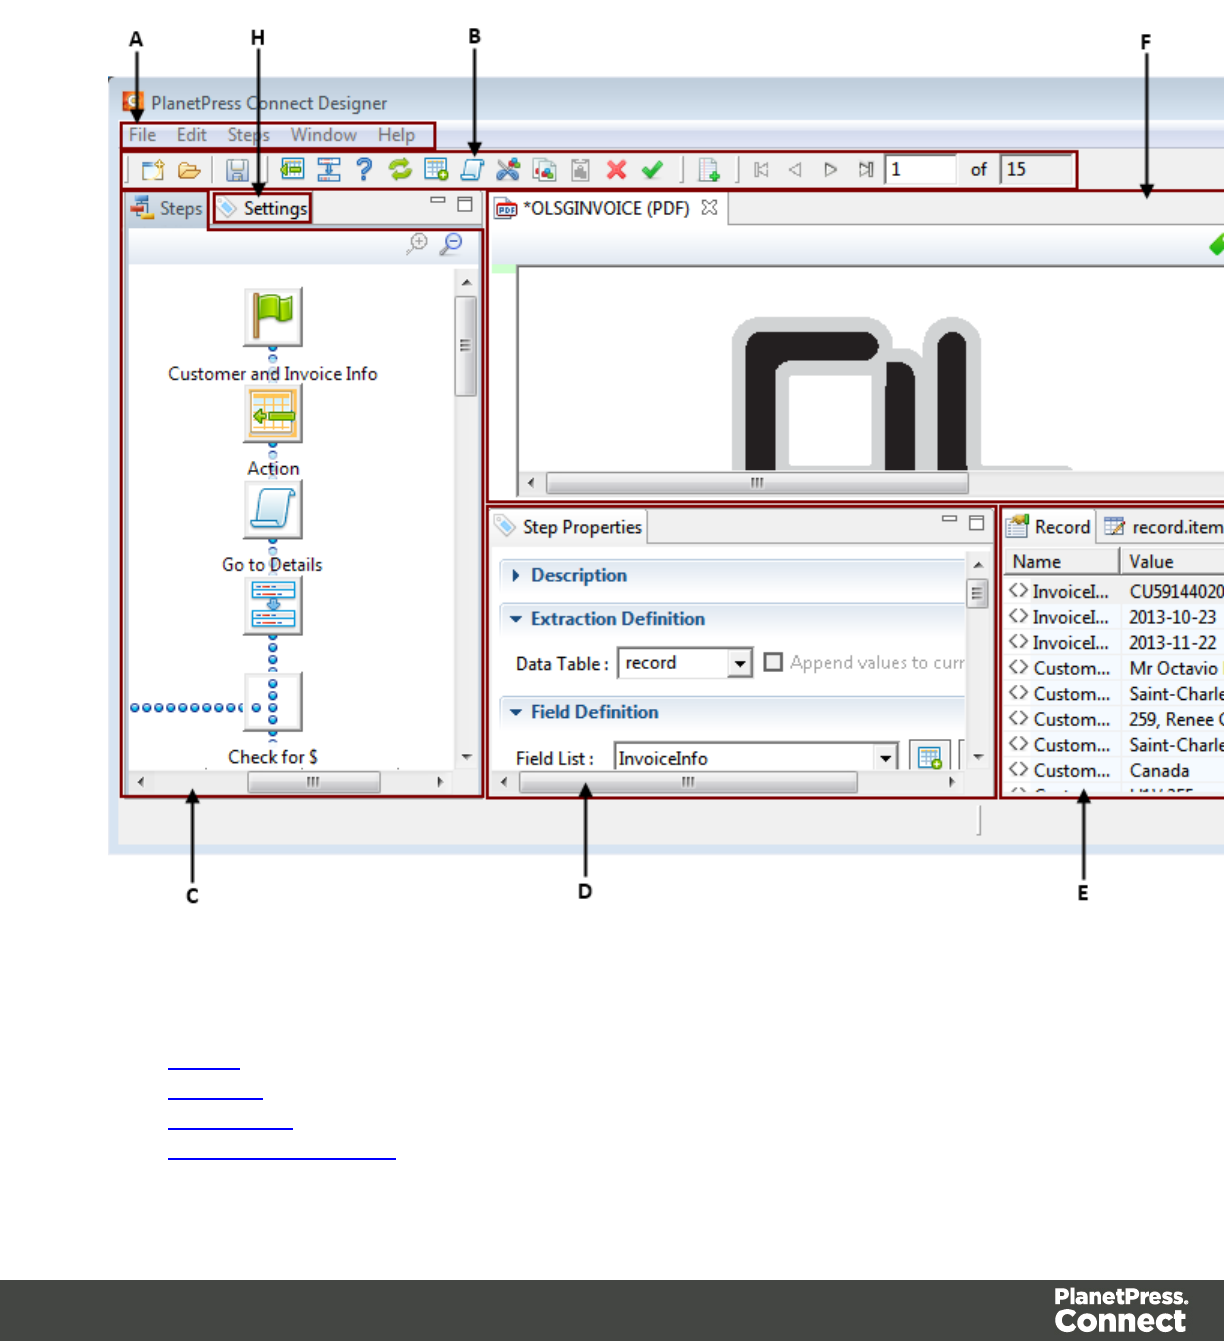Click the add field icon beside Field List
The height and width of the screenshot is (1341, 1224).
pyautogui.click(x=930, y=757)
